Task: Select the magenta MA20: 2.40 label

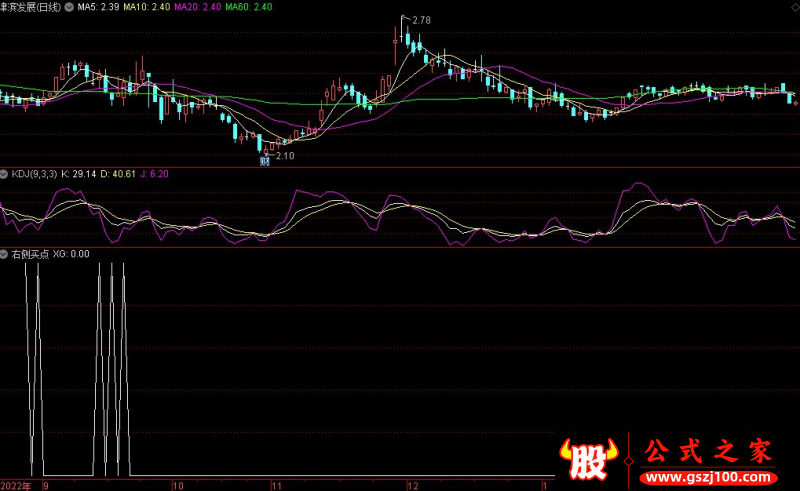Action: 199,6
